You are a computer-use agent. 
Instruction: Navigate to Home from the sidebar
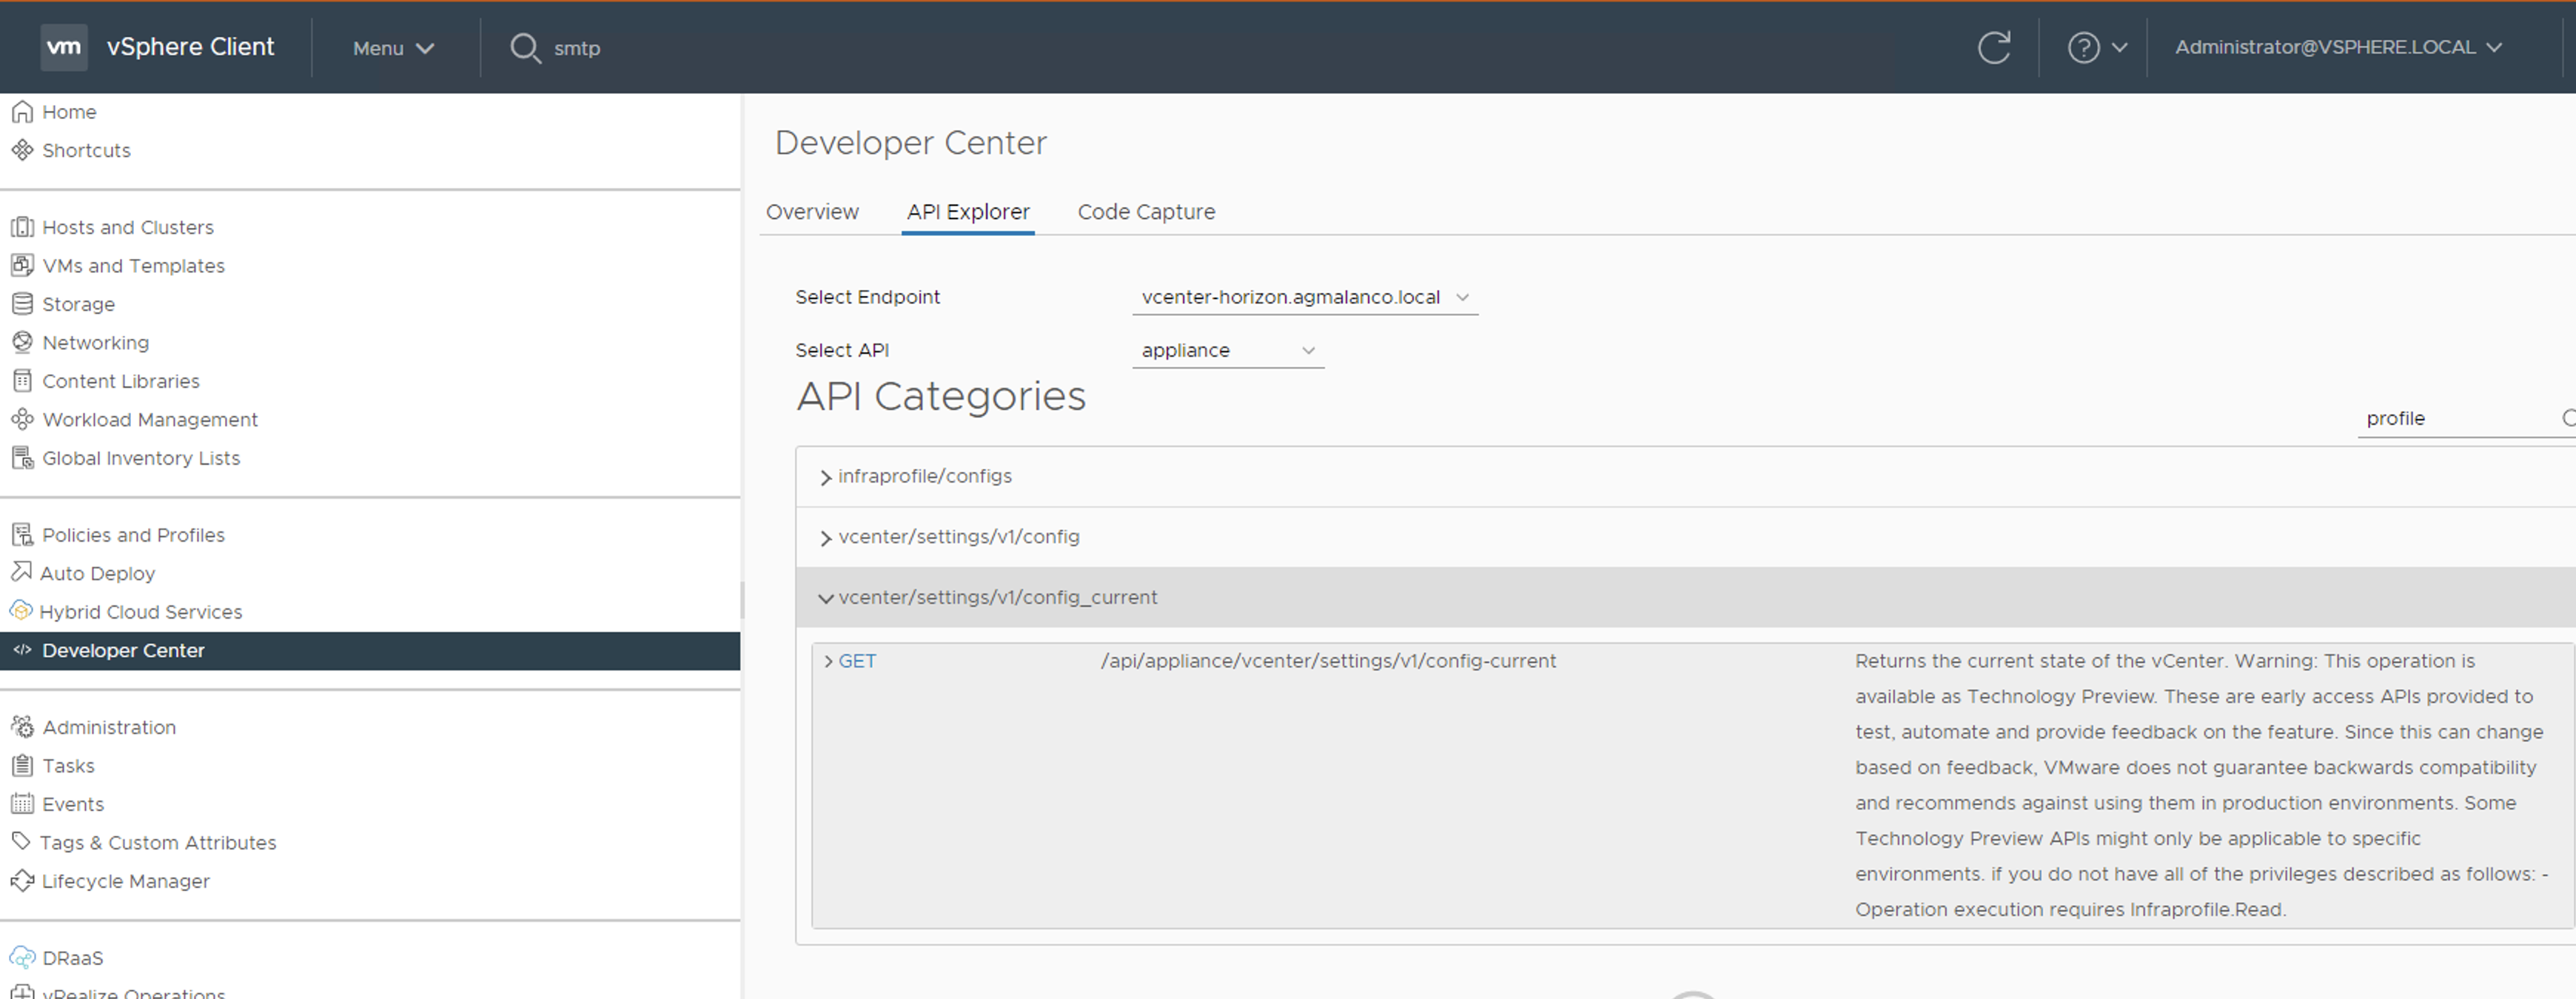[69, 111]
